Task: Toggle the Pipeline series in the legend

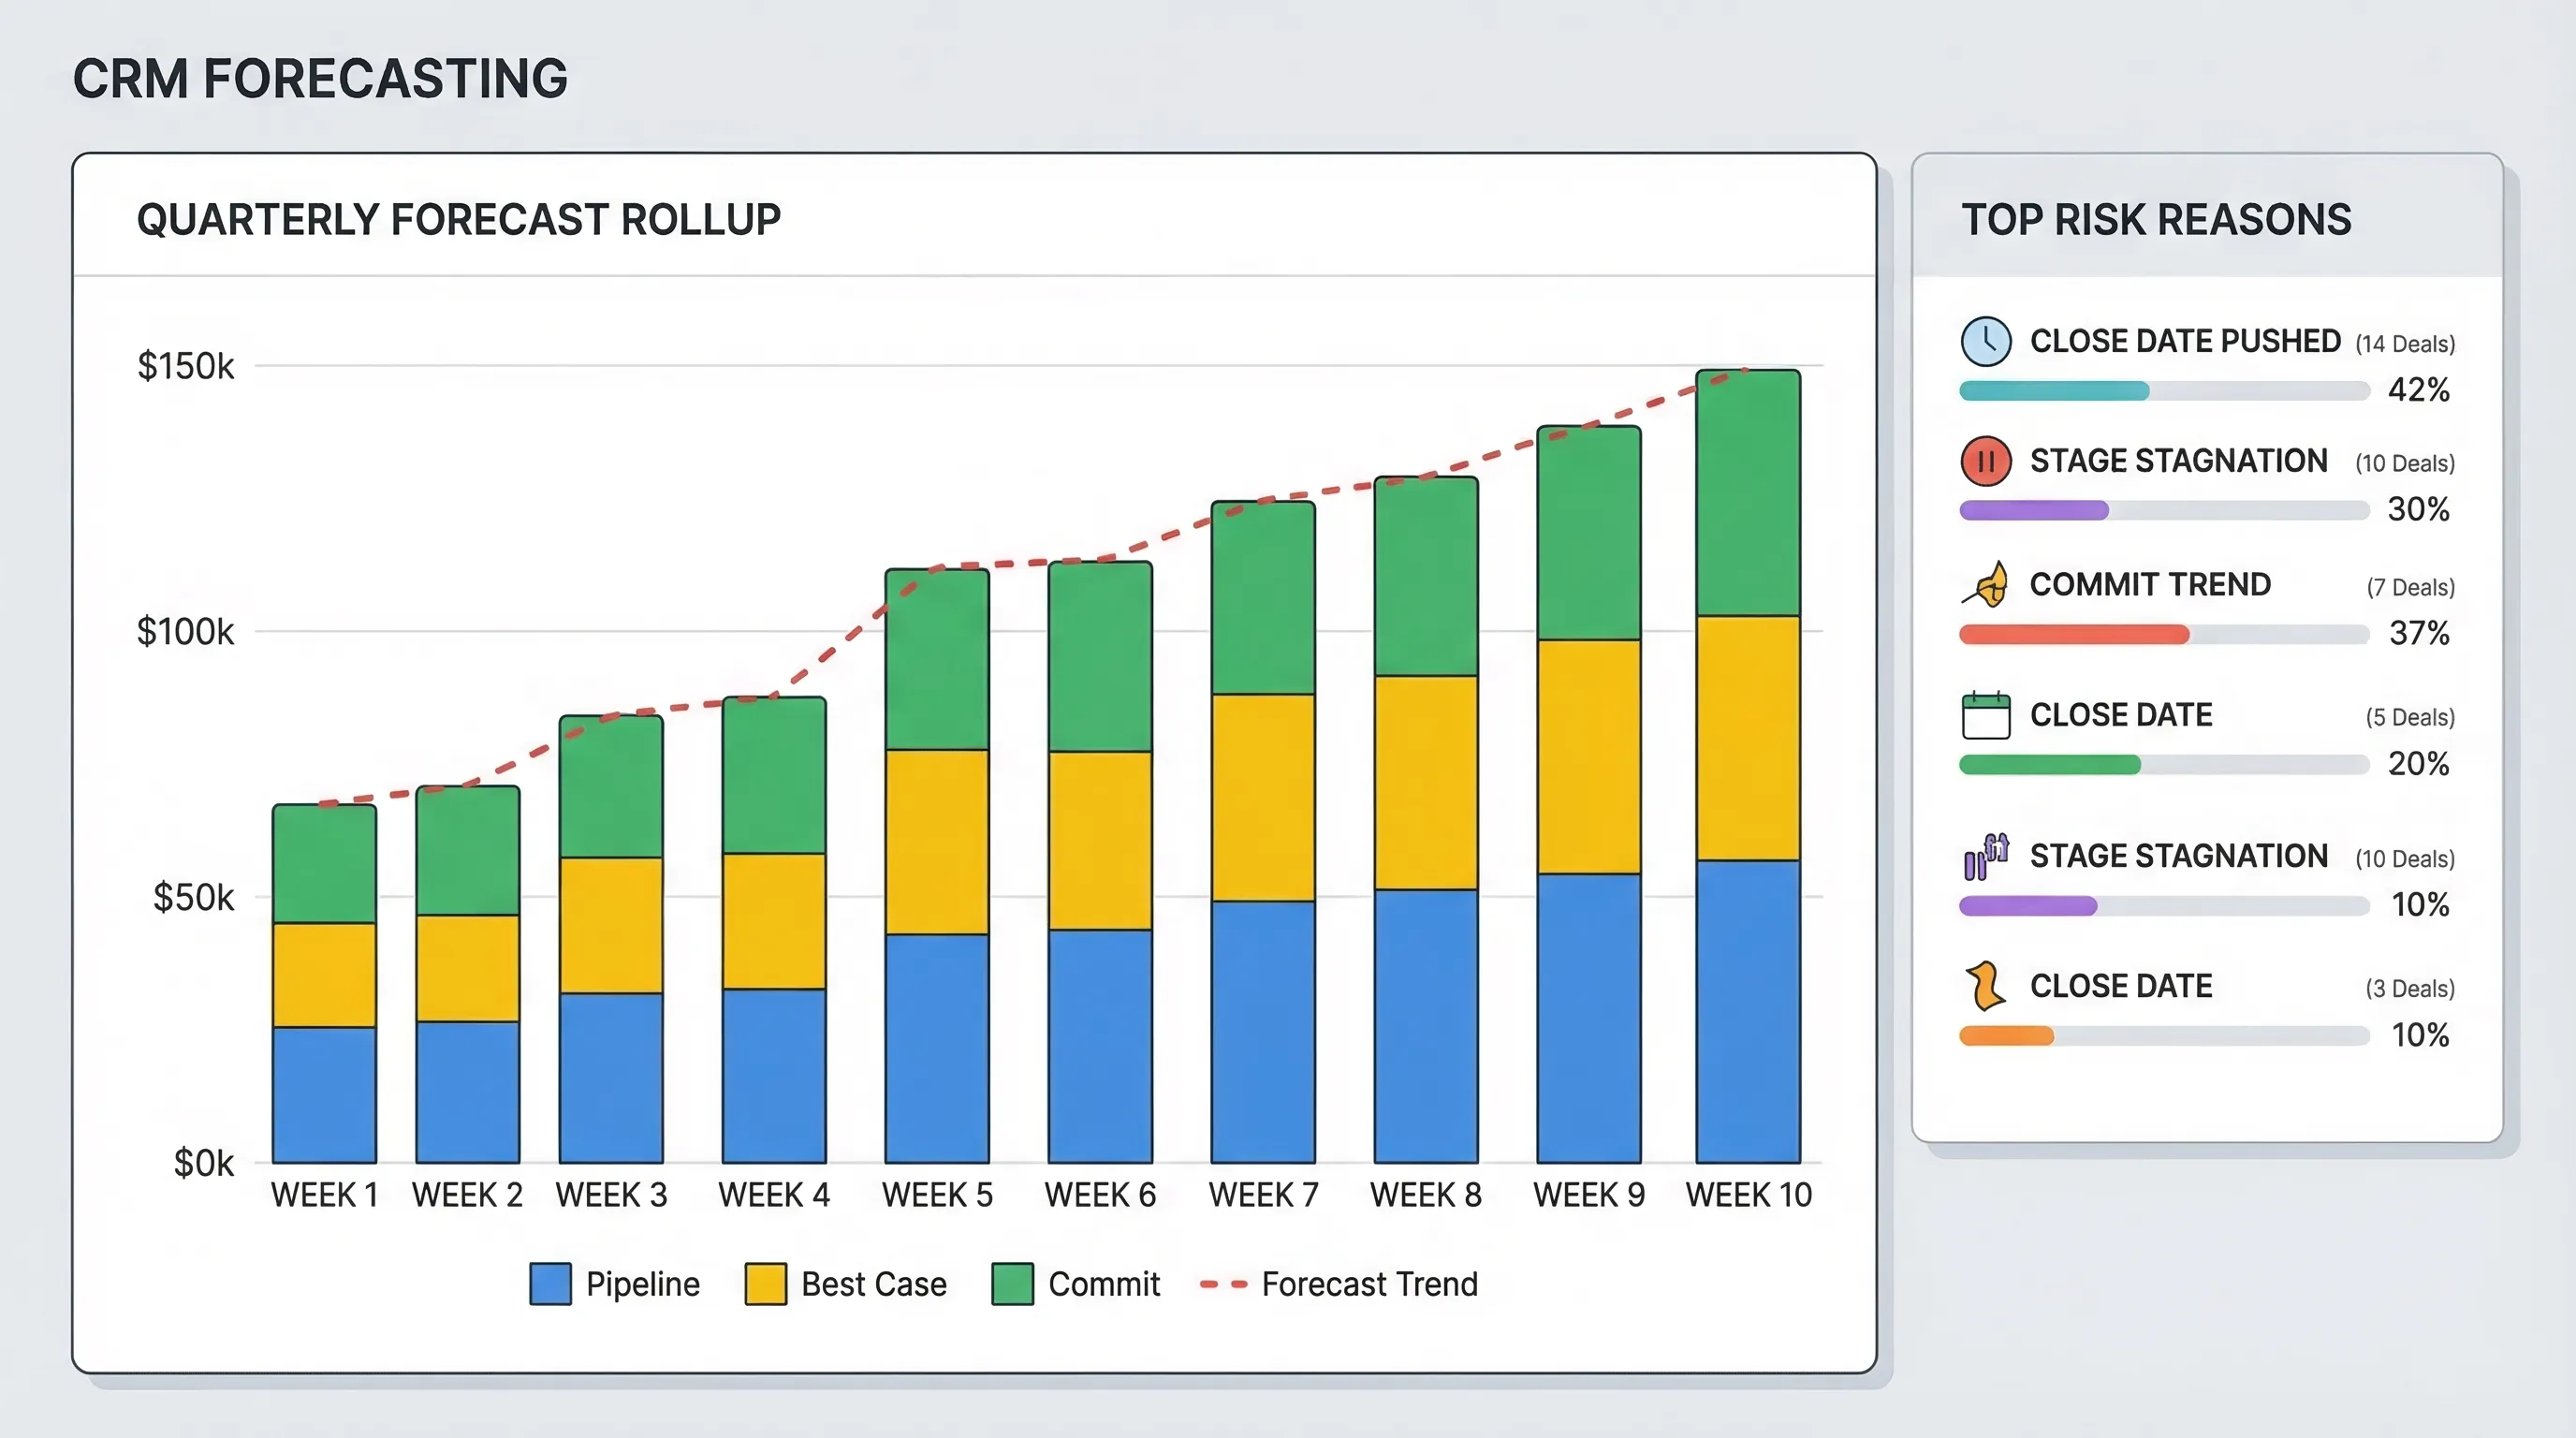Action: pos(551,1283)
